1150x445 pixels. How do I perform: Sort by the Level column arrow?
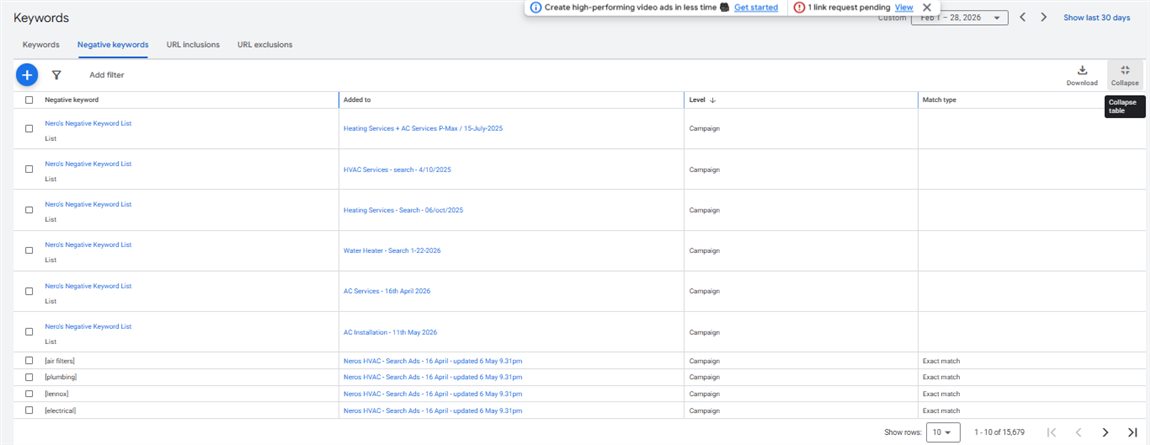tap(712, 100)
